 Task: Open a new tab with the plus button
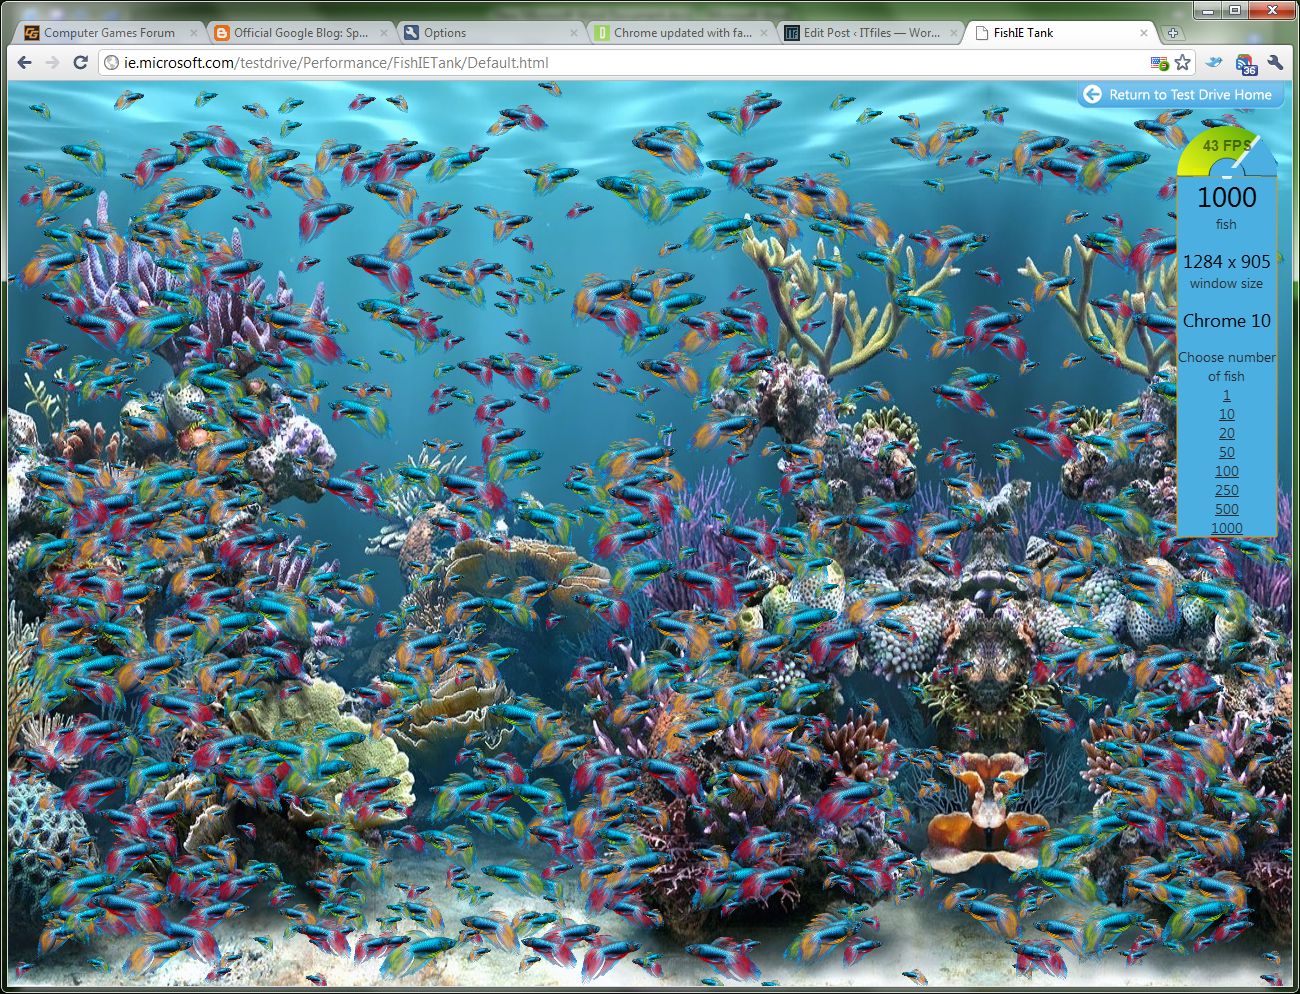(x=1173, y=33)
